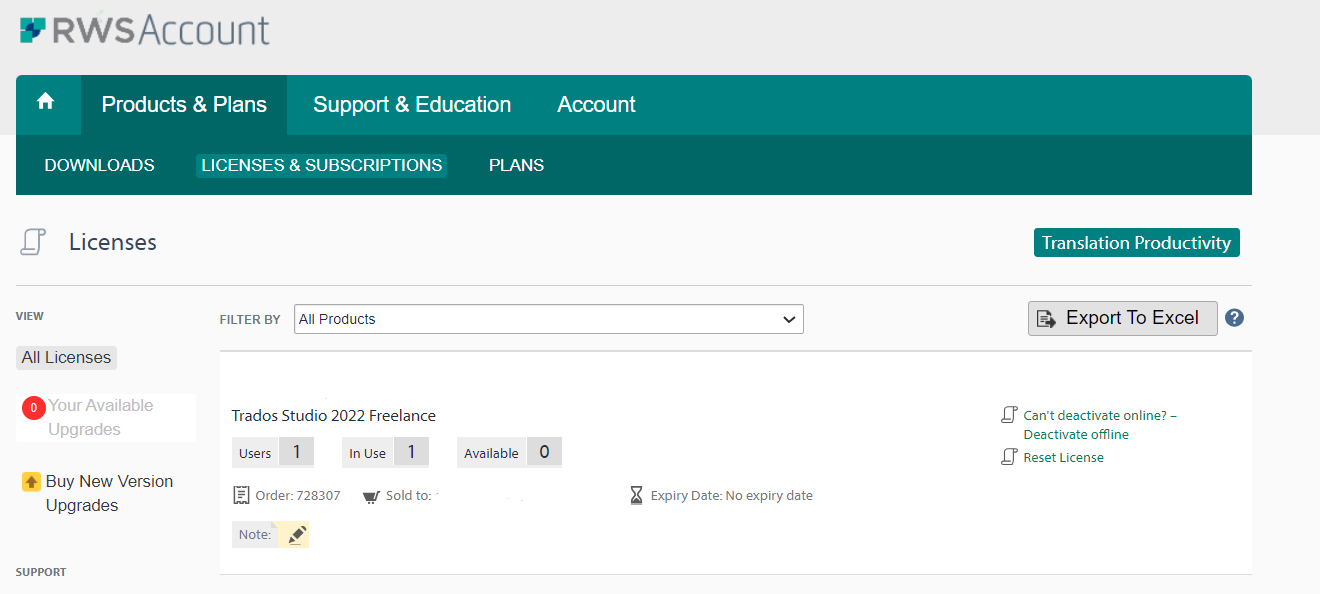
Task: Select the All Licenses view
Action: tap(66, 358)
